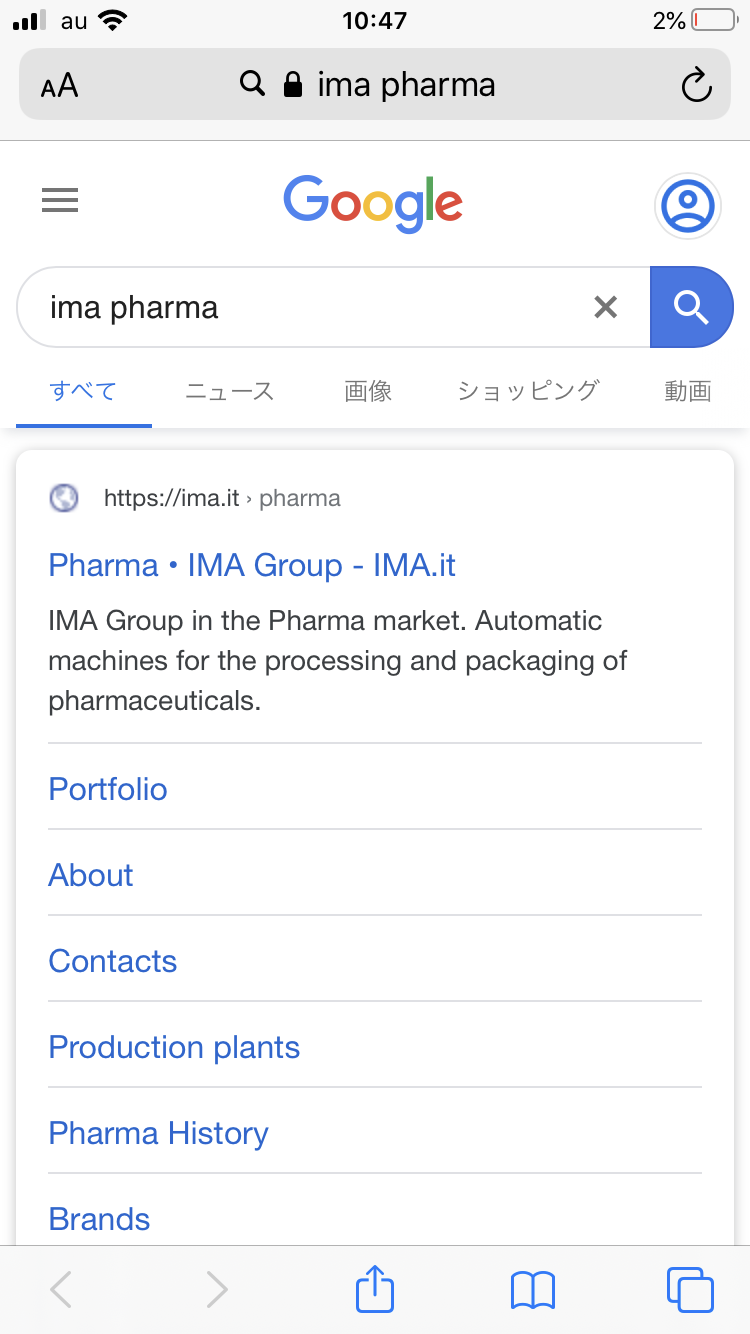This screenshot has width=750, height=1334.
Task: Open the Portfolio sitelink
Action: tap(108, 789)
